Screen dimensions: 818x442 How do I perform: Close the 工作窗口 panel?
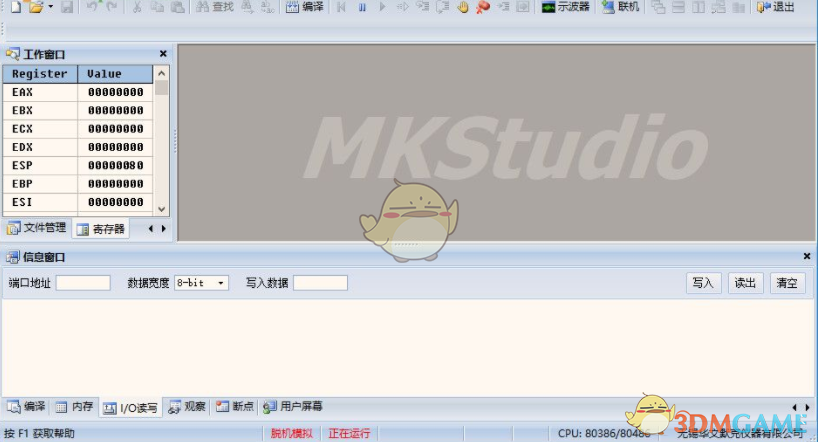[163, 54]
